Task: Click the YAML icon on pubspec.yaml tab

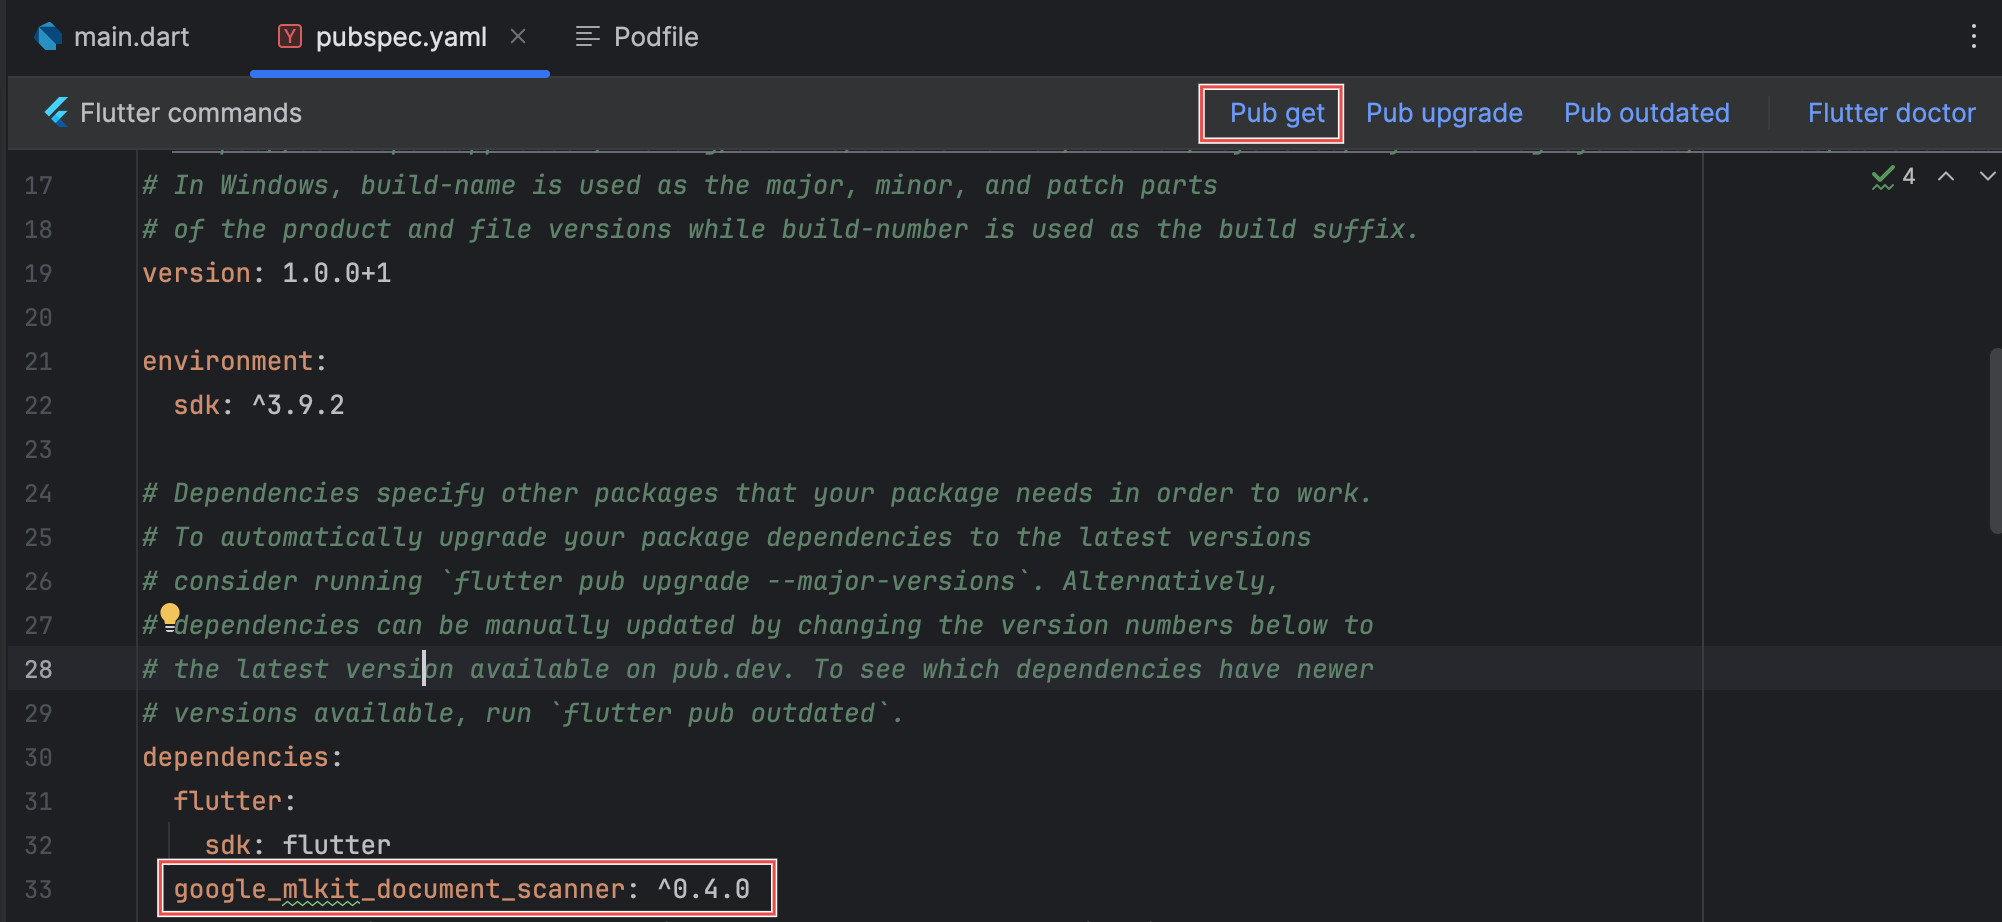Action: tap(290, 37)
